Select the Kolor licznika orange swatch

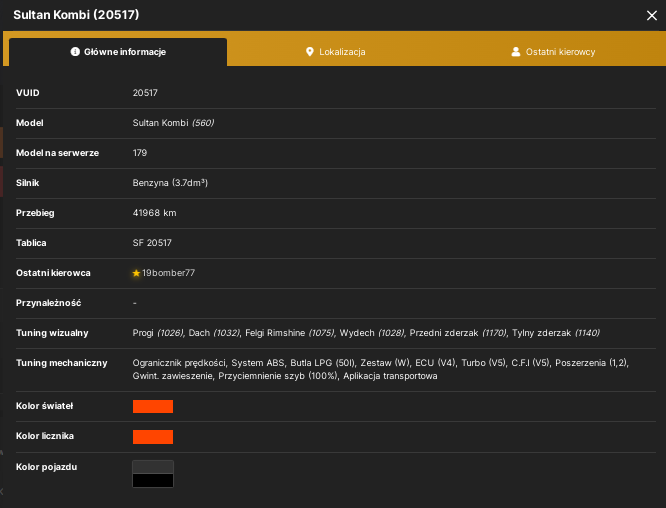[x=153, y=437]
